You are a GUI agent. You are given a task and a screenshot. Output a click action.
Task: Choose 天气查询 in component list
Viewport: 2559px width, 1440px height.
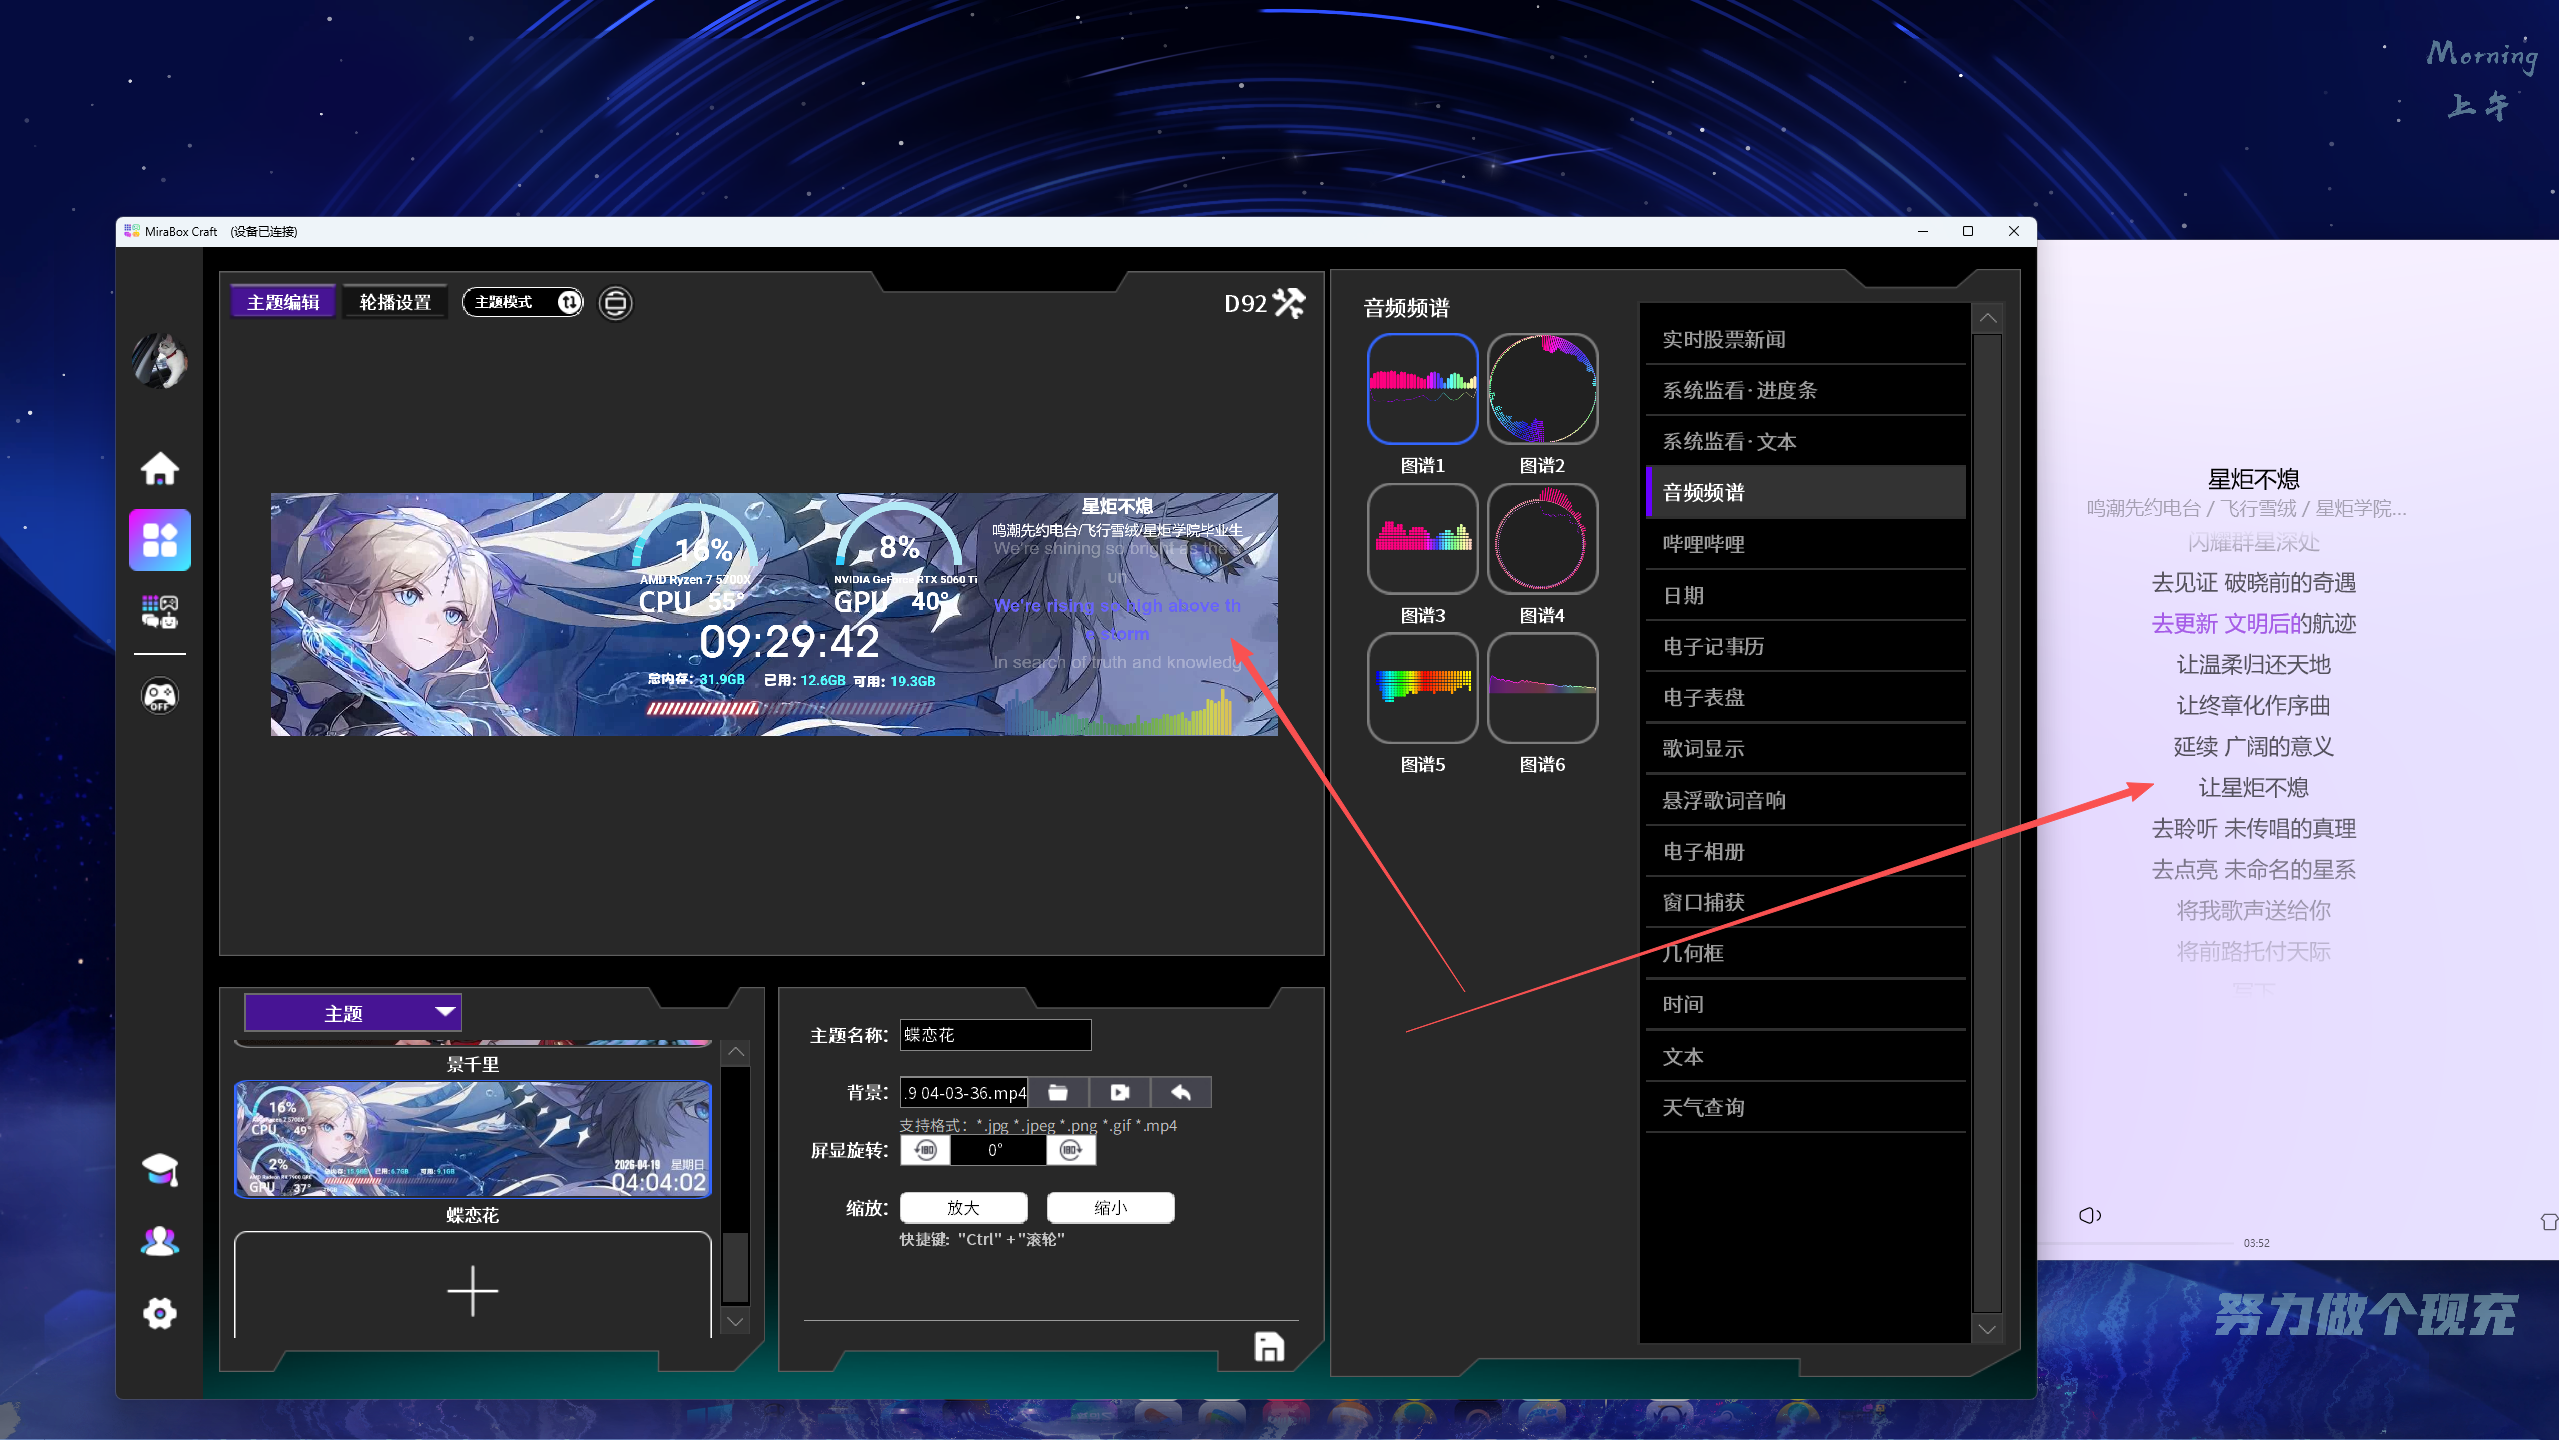click(x=1805, y=1108)
